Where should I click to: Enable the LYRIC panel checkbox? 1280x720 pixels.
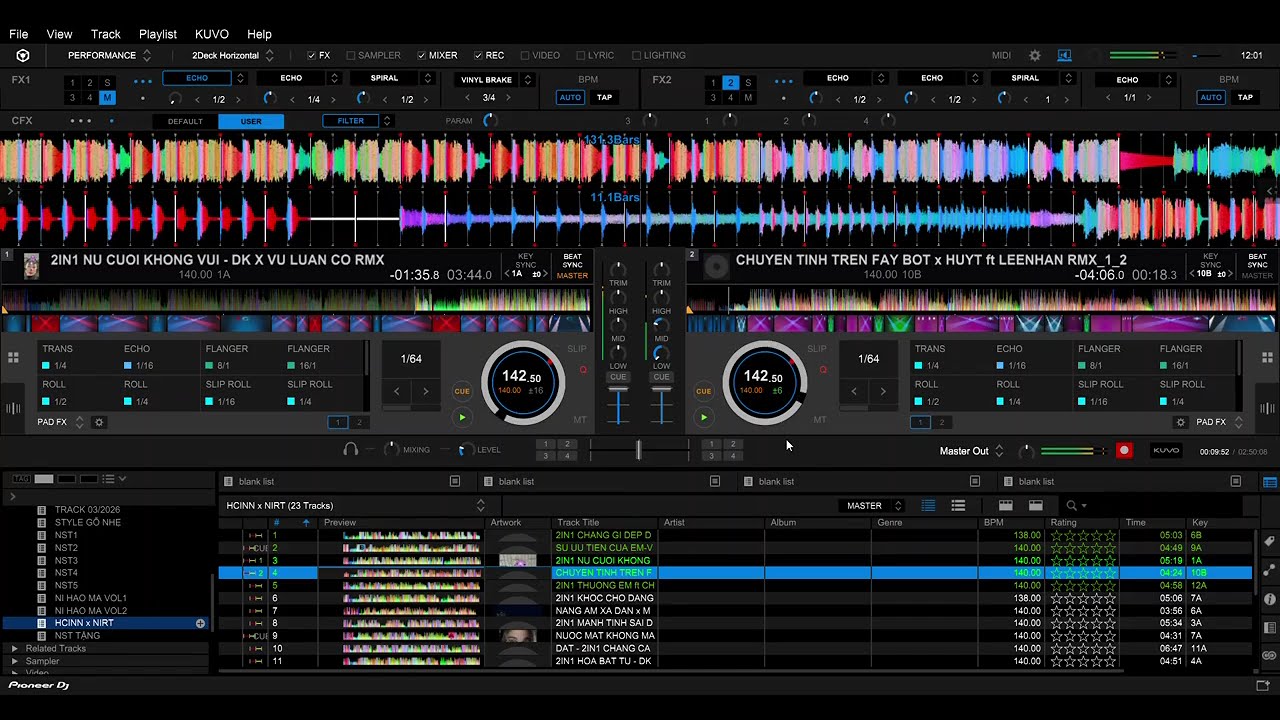580,55
